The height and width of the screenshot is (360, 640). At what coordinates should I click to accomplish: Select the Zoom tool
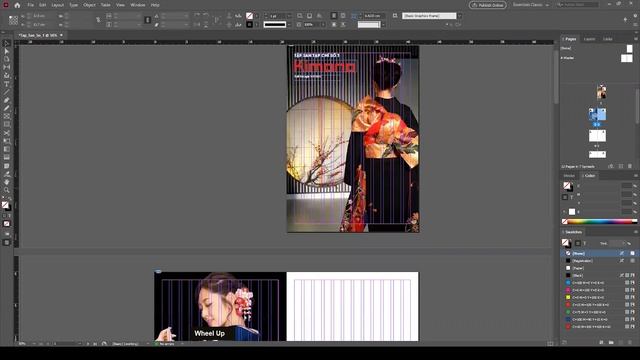(7, 190)
